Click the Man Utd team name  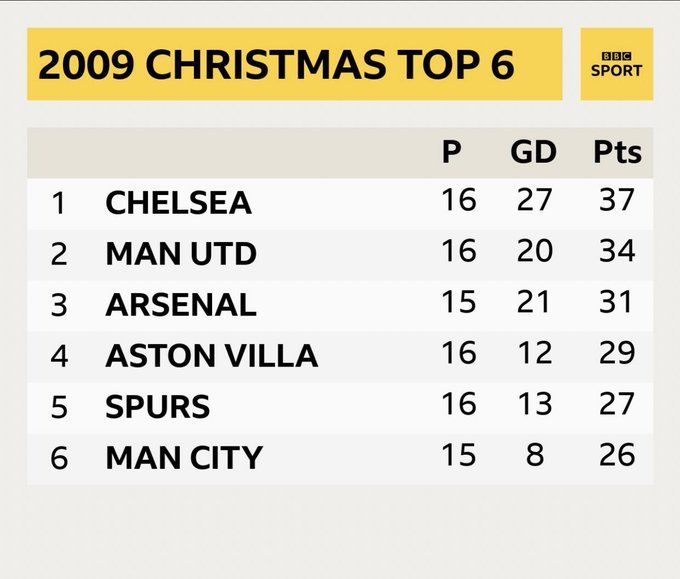181,254
